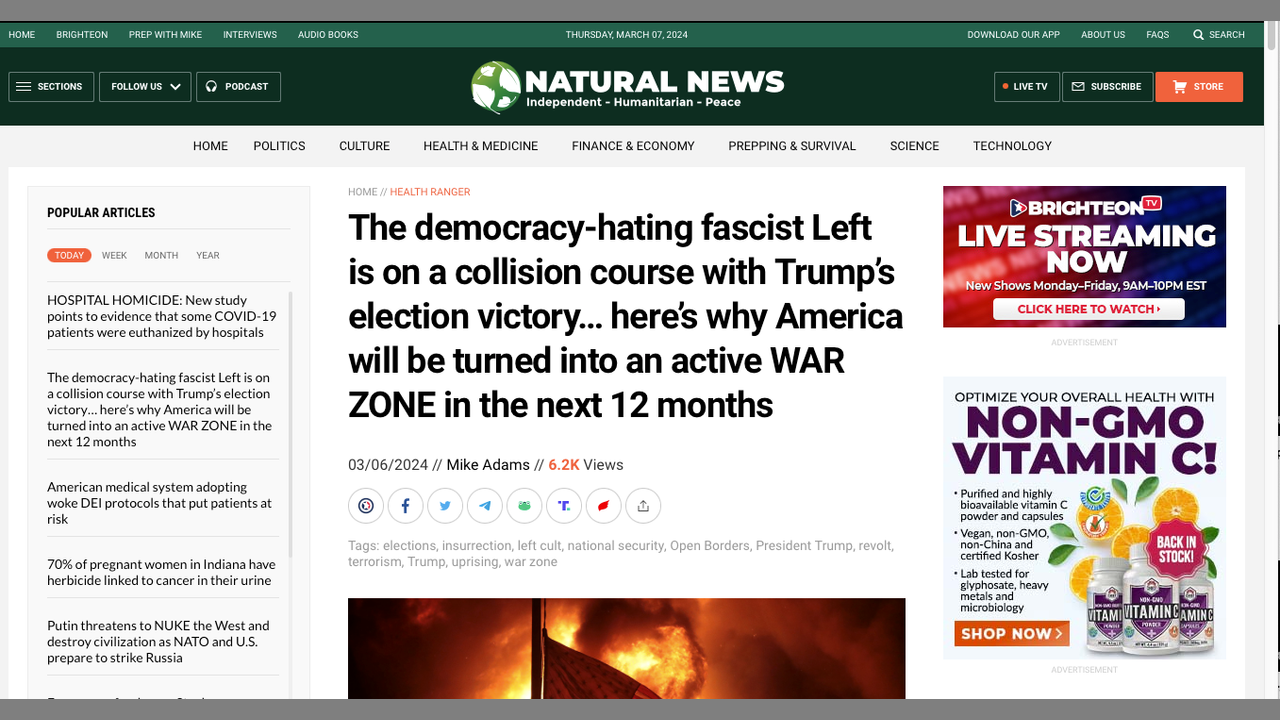Show popular articles for Year
This screenshot has height=720, width=1280.
click(x=208, y=256)
